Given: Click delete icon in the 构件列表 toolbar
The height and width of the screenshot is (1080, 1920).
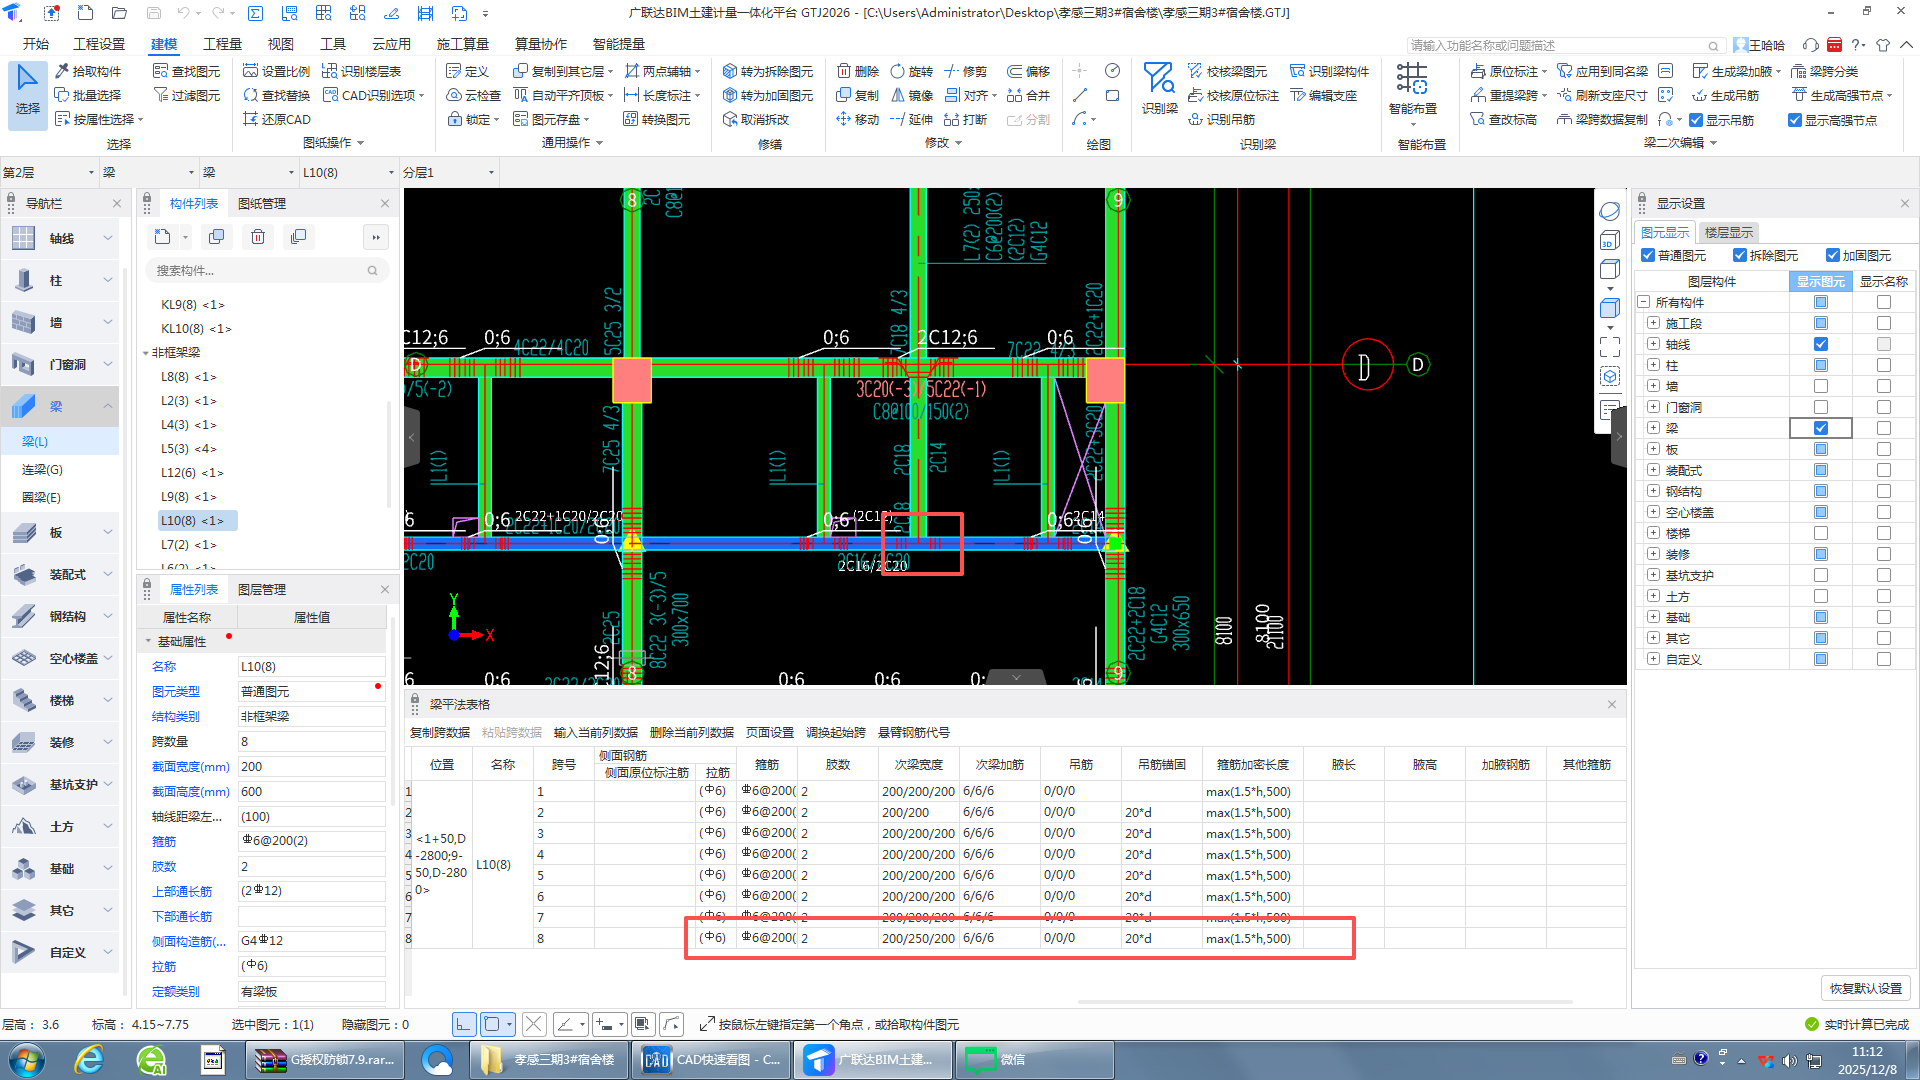Looking at the screenshot, I should (258, 237).
